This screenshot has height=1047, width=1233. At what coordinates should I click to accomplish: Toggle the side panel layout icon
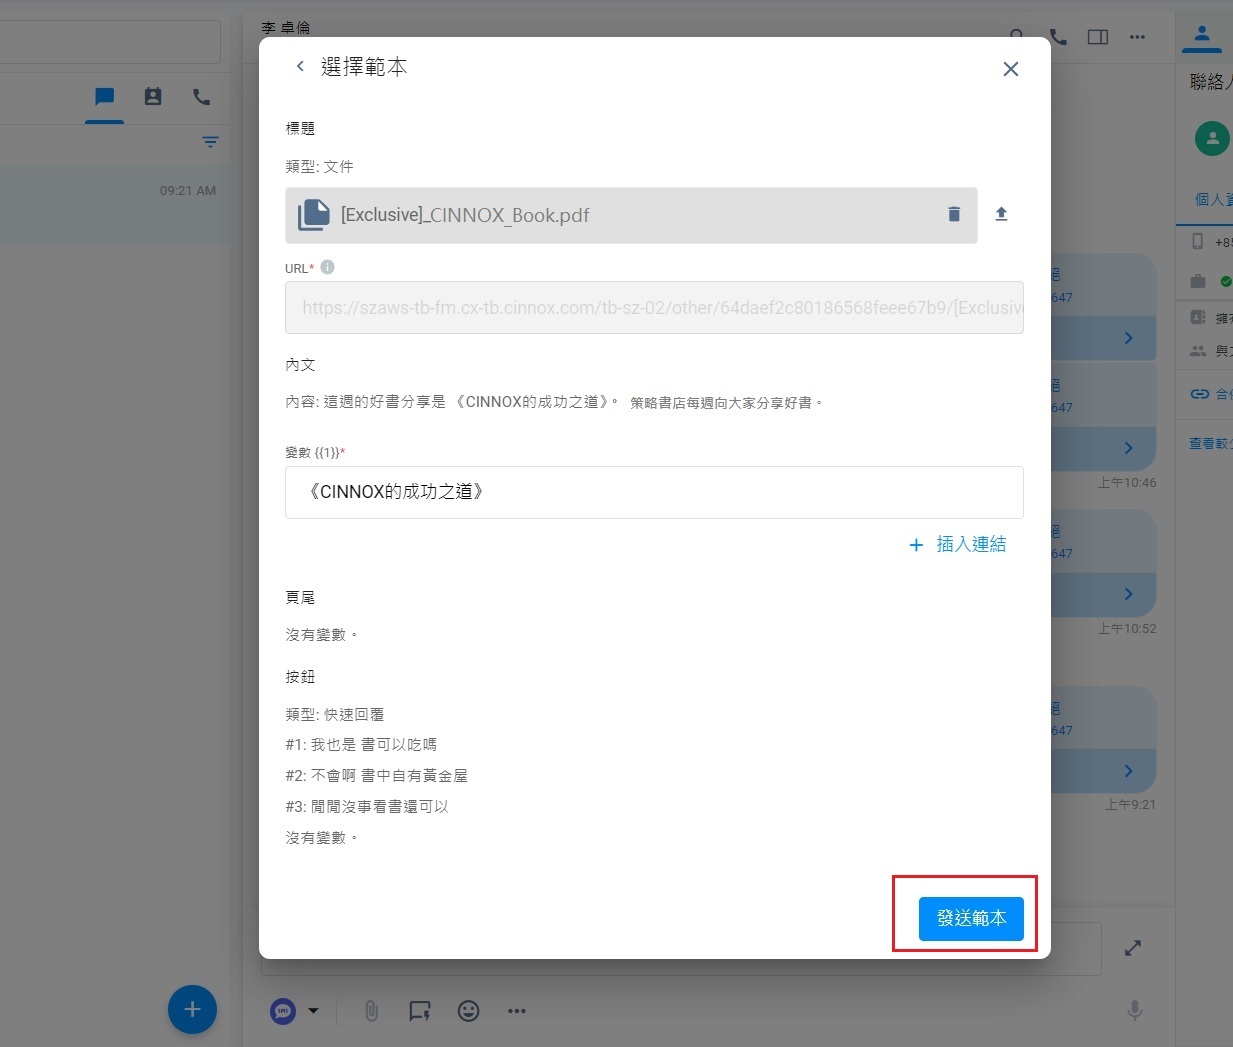tap(1098, 37)
